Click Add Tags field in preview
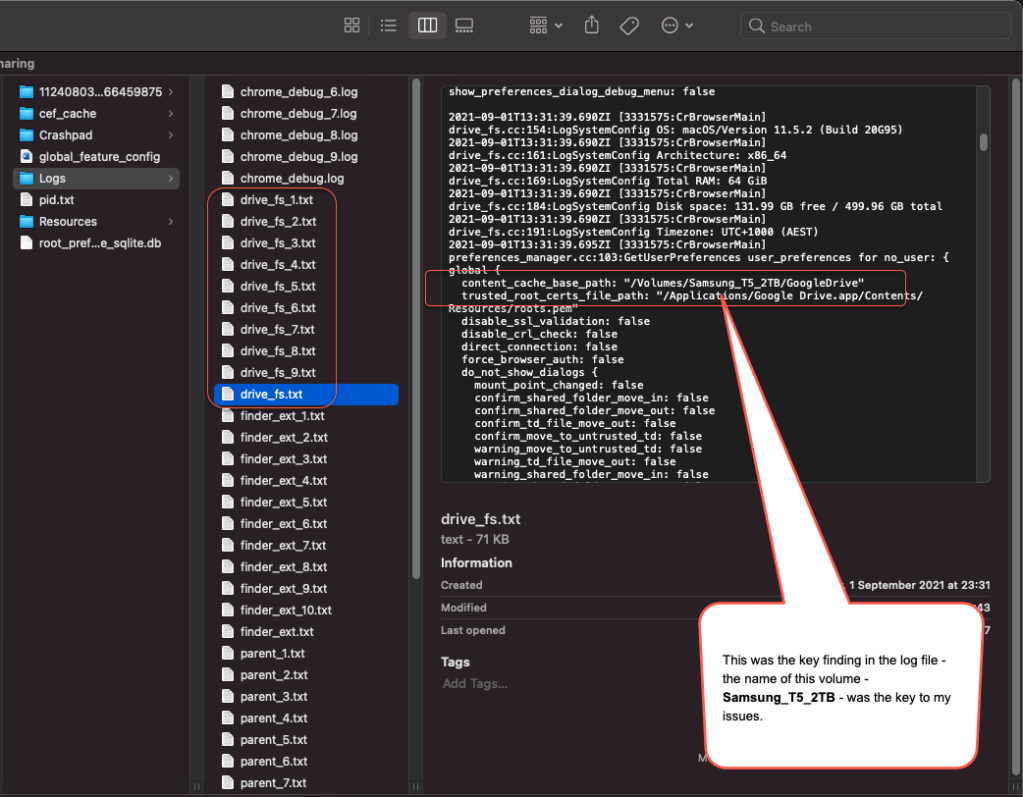Viewport: 1023px width, 797px height. (475, 683)
